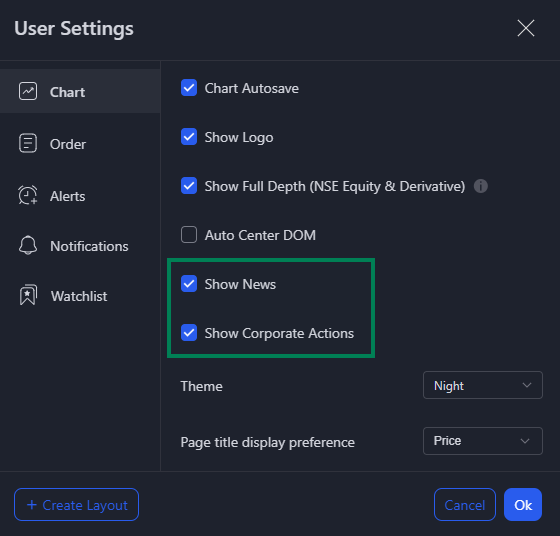Click the Notifications bell icon
Viewport: 560px width, 536px height.
click(x=28, y=245)
